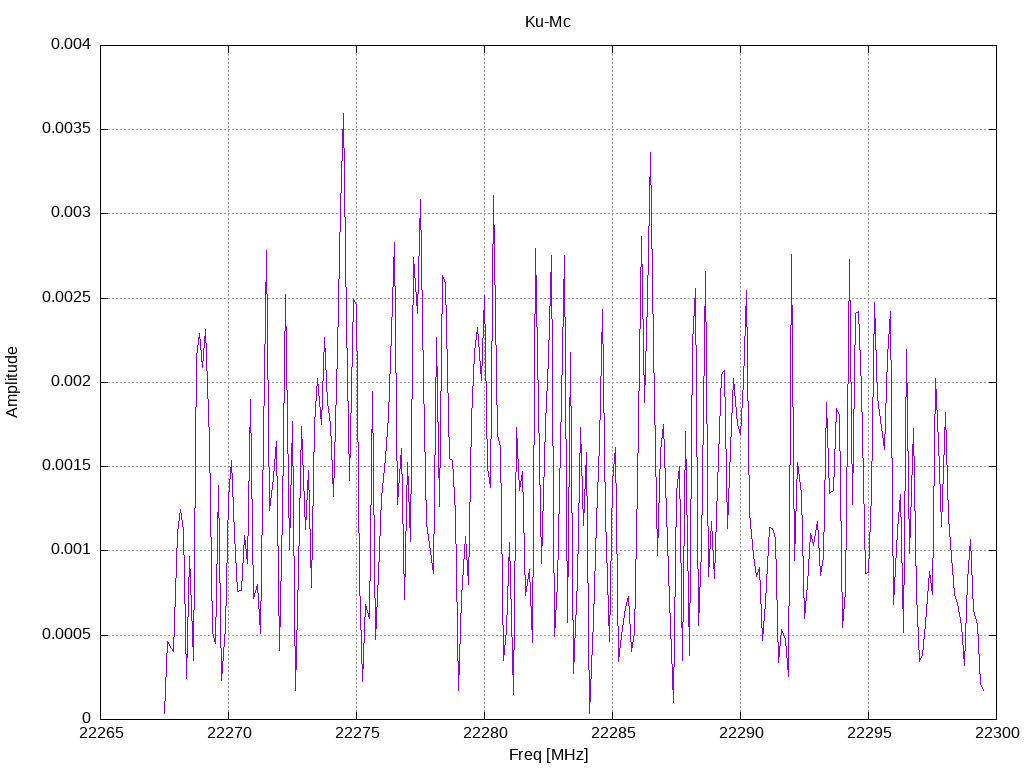
Task: Click the highest spectrum peak near 22274.5 MHz
Action: [x=344, y=114]
